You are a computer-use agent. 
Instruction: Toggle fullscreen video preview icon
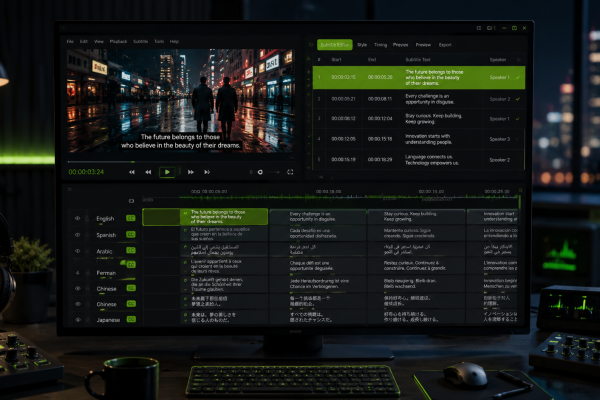[x=290, y=172]
